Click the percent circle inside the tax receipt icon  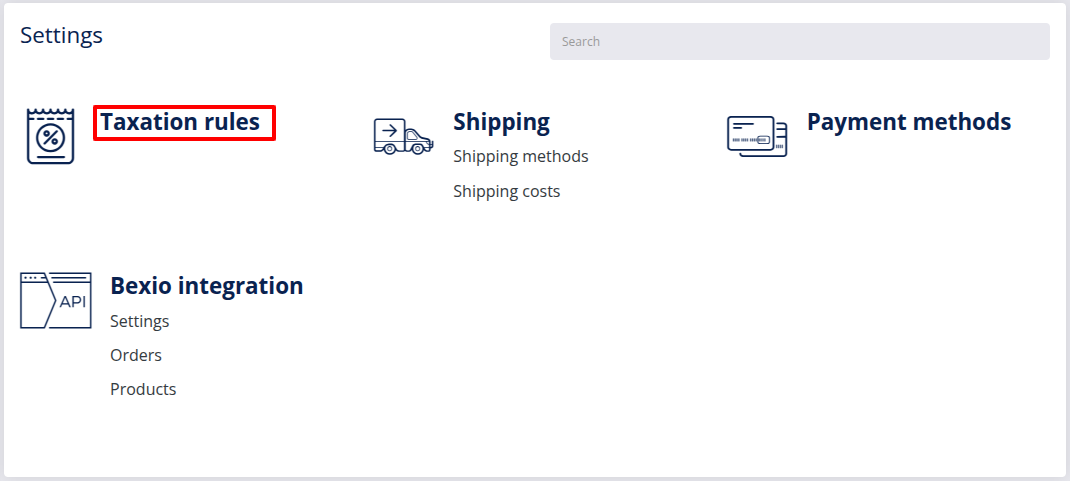point(50,138)
